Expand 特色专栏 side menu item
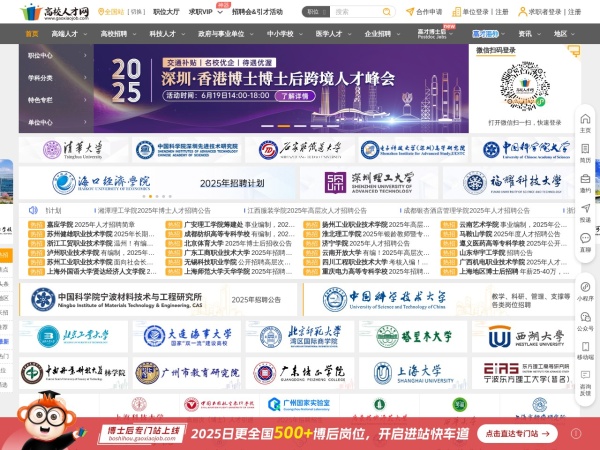 point(56,100)
